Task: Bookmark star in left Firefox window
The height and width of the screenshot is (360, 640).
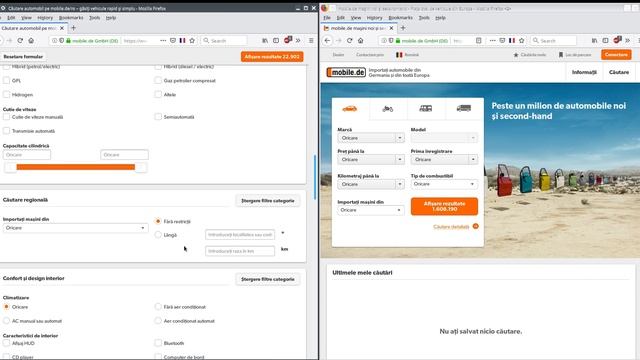Action: pos(192,40)
